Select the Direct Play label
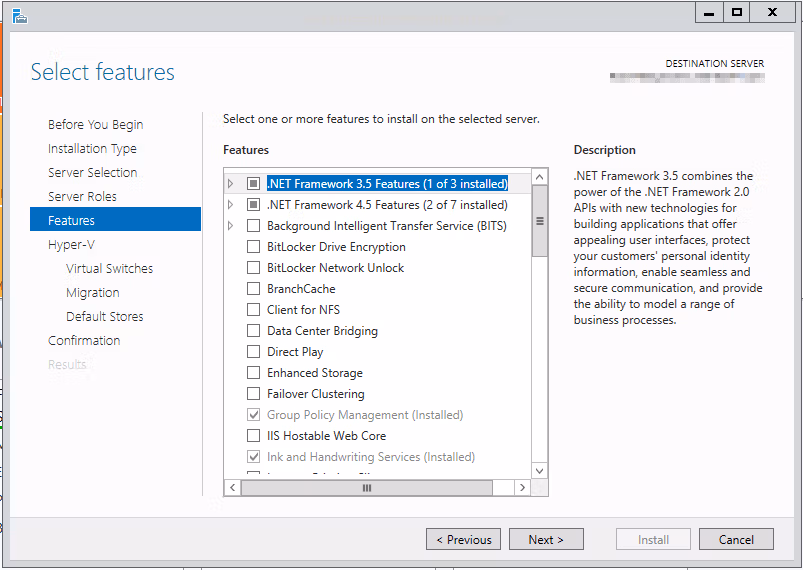Viewport: 803px width, 570px height. coord(295,352)
